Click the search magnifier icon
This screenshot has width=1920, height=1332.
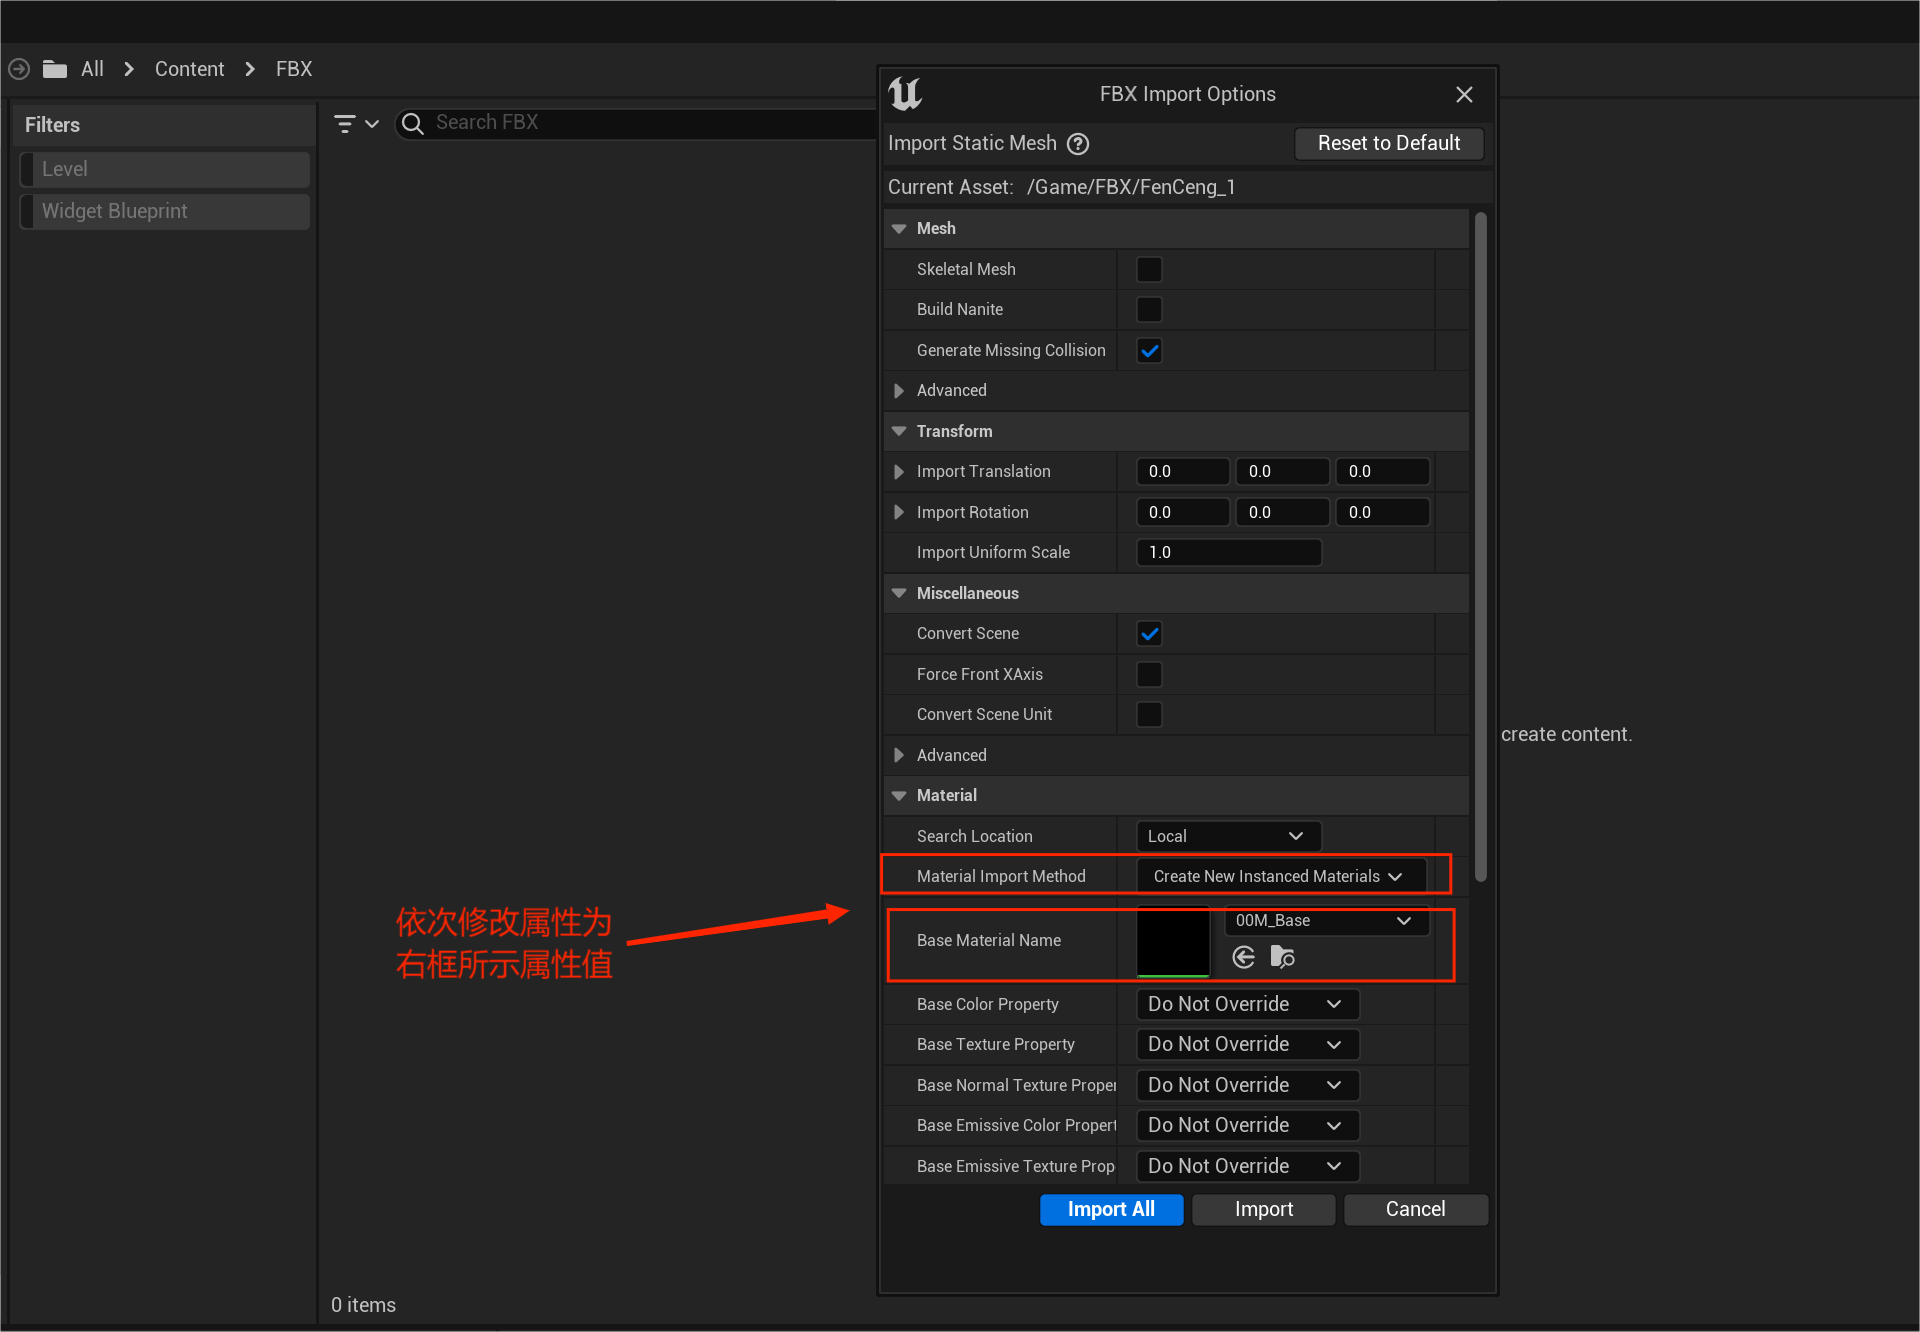pyautogui.click(x=412, y=123)
